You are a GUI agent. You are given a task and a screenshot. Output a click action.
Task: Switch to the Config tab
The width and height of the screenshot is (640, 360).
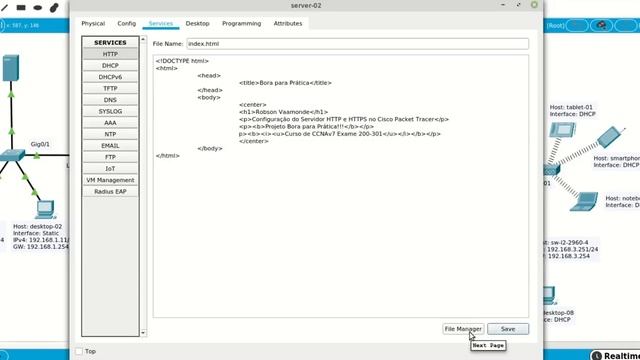point(127,24)
